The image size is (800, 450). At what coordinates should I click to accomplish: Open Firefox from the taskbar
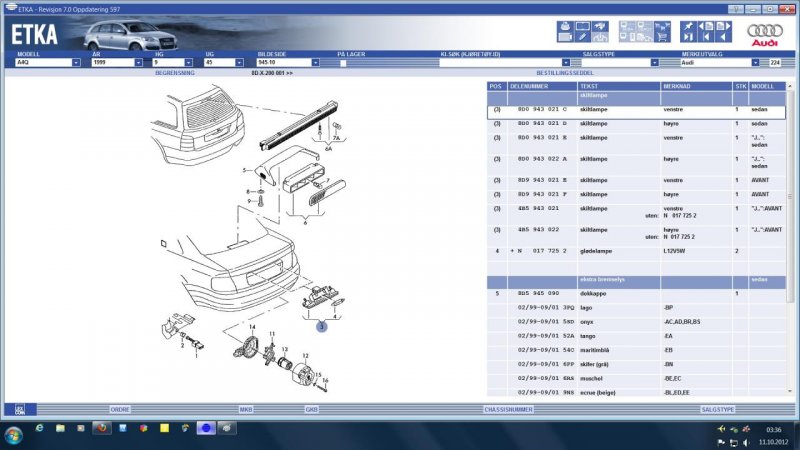pos(101,428)
